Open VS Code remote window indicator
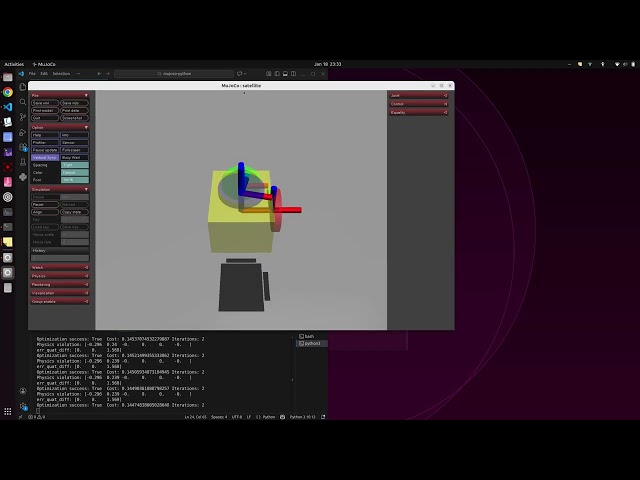This screenshot has width=640, height=480. tap(20, 417)
